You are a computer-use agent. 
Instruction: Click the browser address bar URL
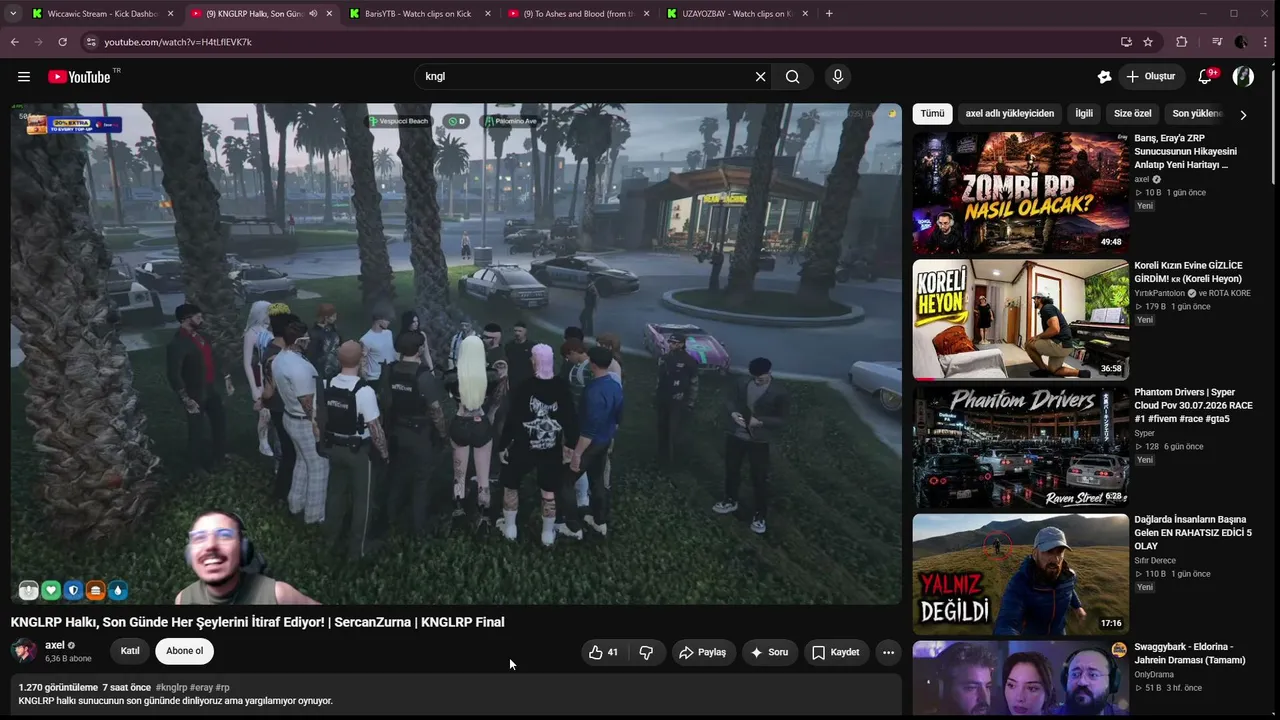point(178,42)
